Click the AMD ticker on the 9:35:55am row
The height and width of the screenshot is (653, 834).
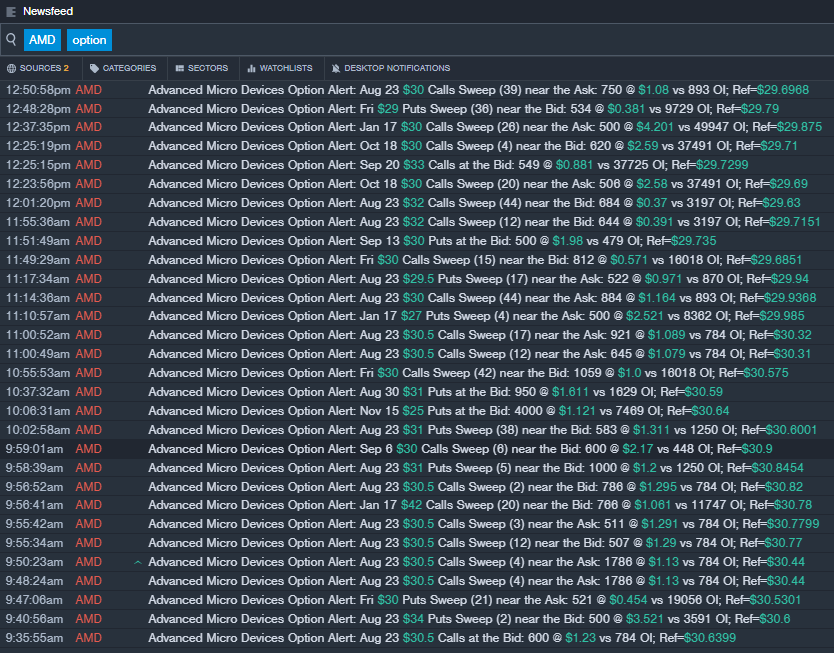[x=88, y=638]
